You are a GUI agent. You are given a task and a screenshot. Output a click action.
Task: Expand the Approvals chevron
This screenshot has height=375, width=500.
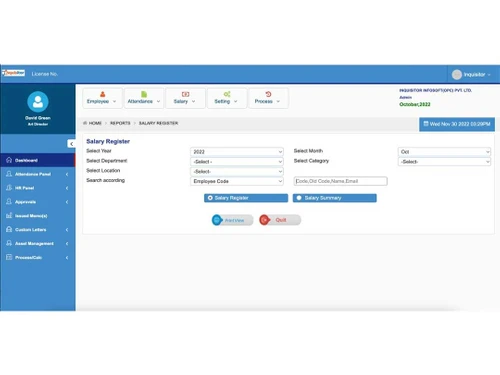(67, 202)
